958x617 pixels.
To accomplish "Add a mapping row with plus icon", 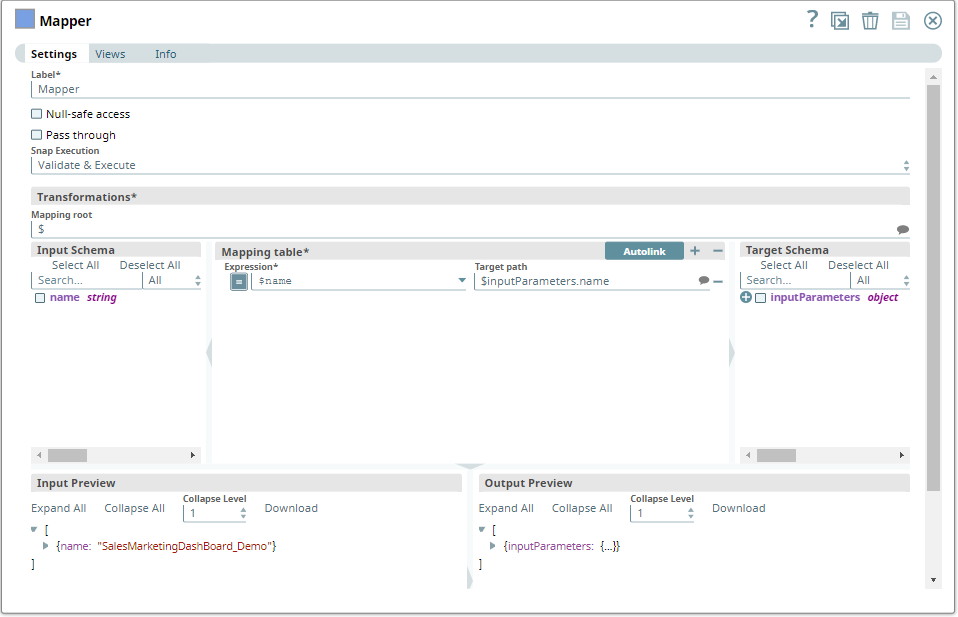I will (695, 250).
